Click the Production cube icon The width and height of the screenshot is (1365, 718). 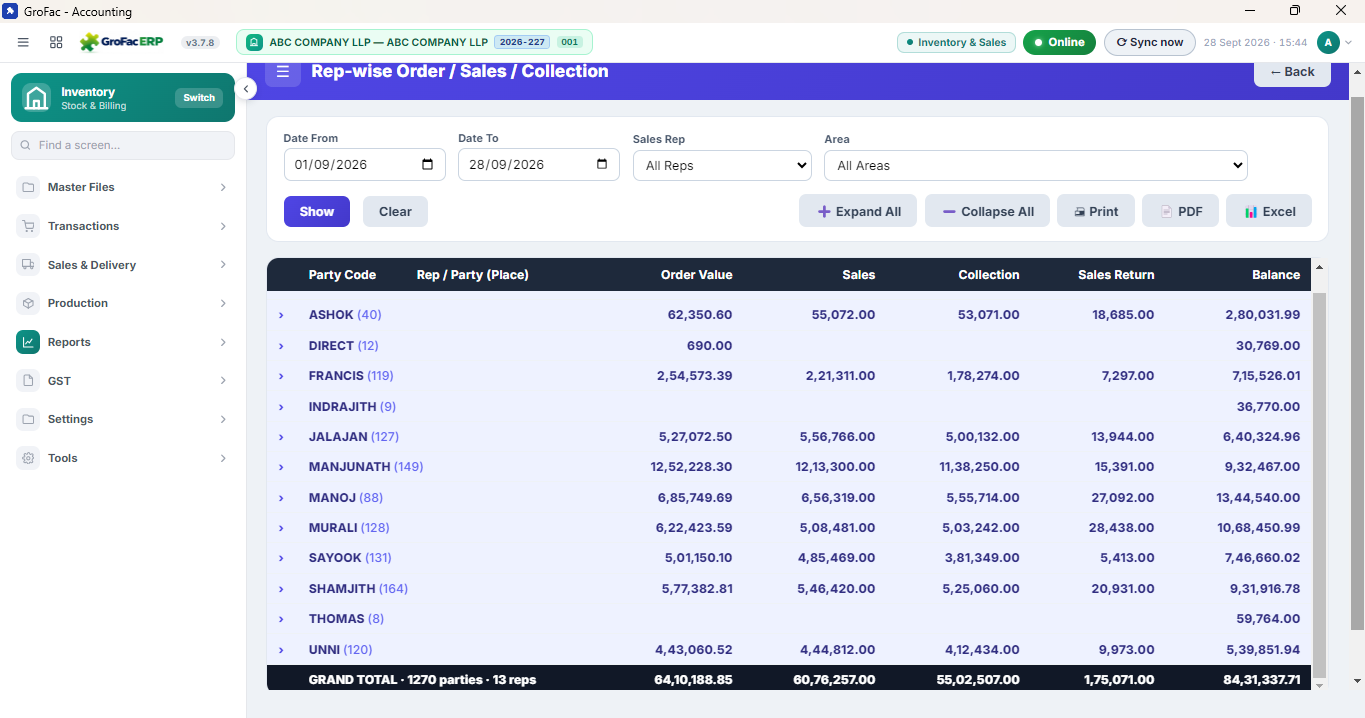coord(28,303)
